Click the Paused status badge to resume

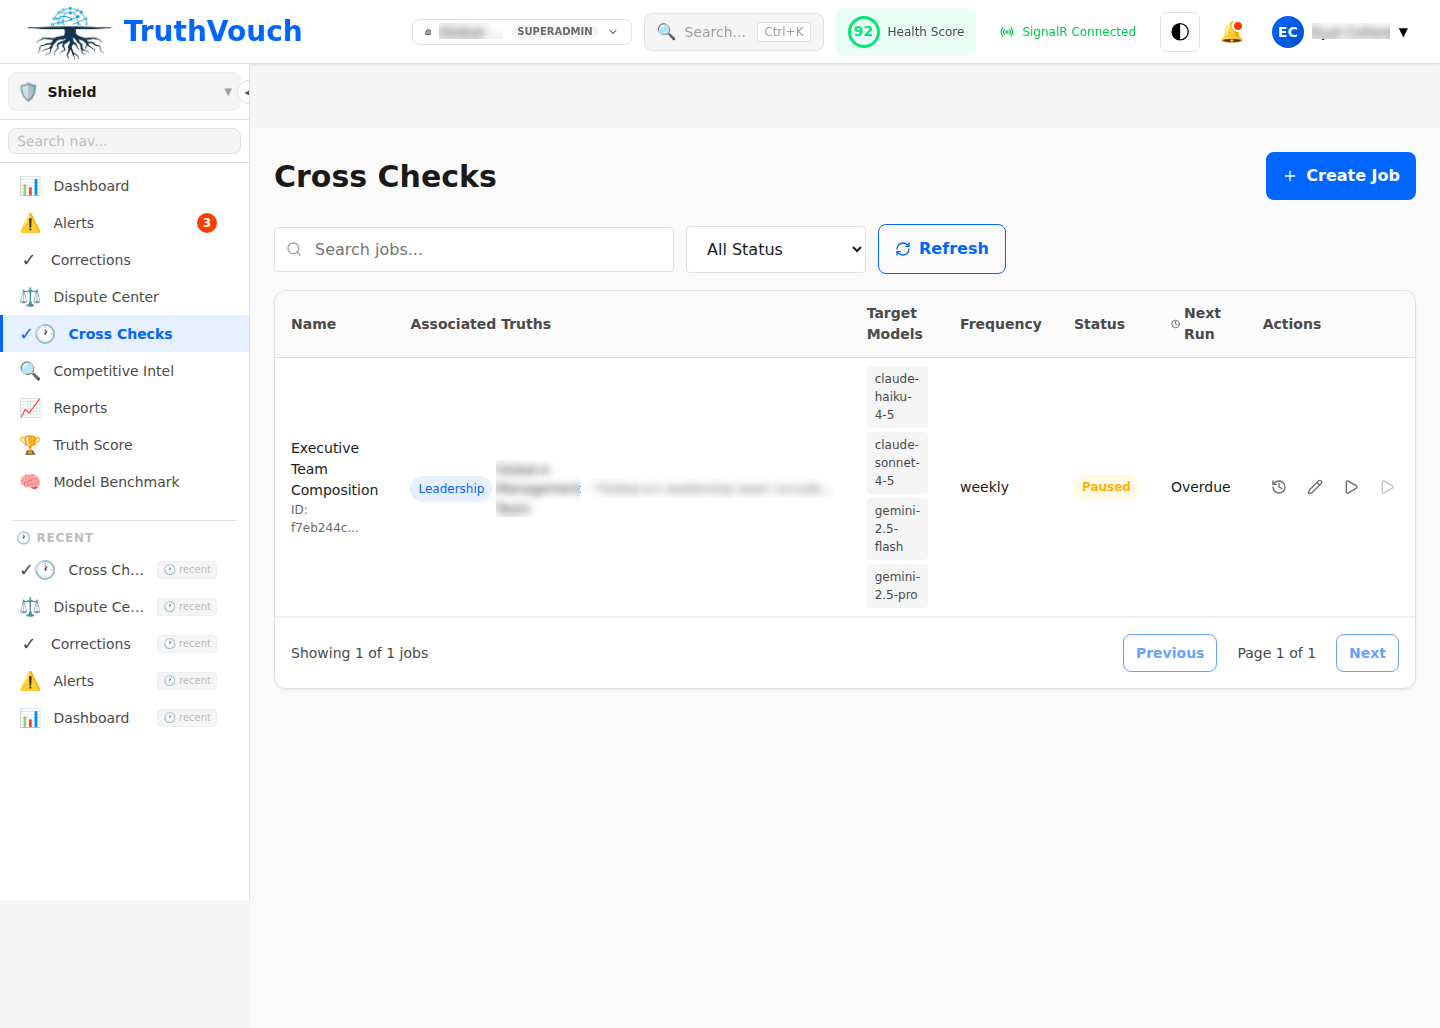point(1106,487)
